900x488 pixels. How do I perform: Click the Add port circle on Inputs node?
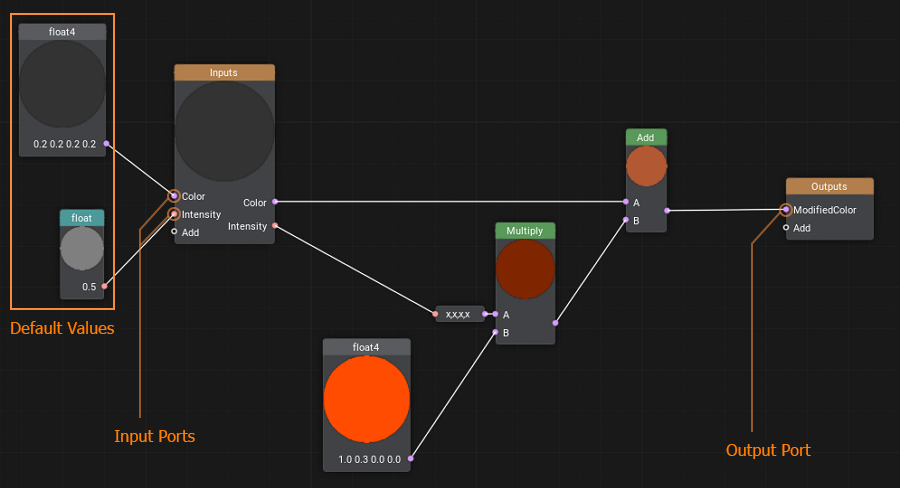pyautogui.click(x=174, y=232)
